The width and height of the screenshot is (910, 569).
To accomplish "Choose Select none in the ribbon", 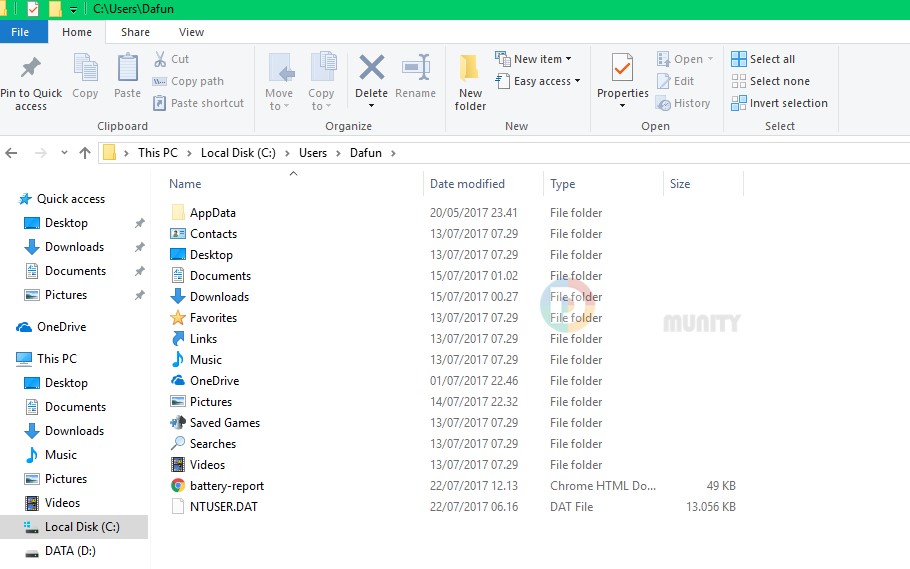I will [778, 81].
